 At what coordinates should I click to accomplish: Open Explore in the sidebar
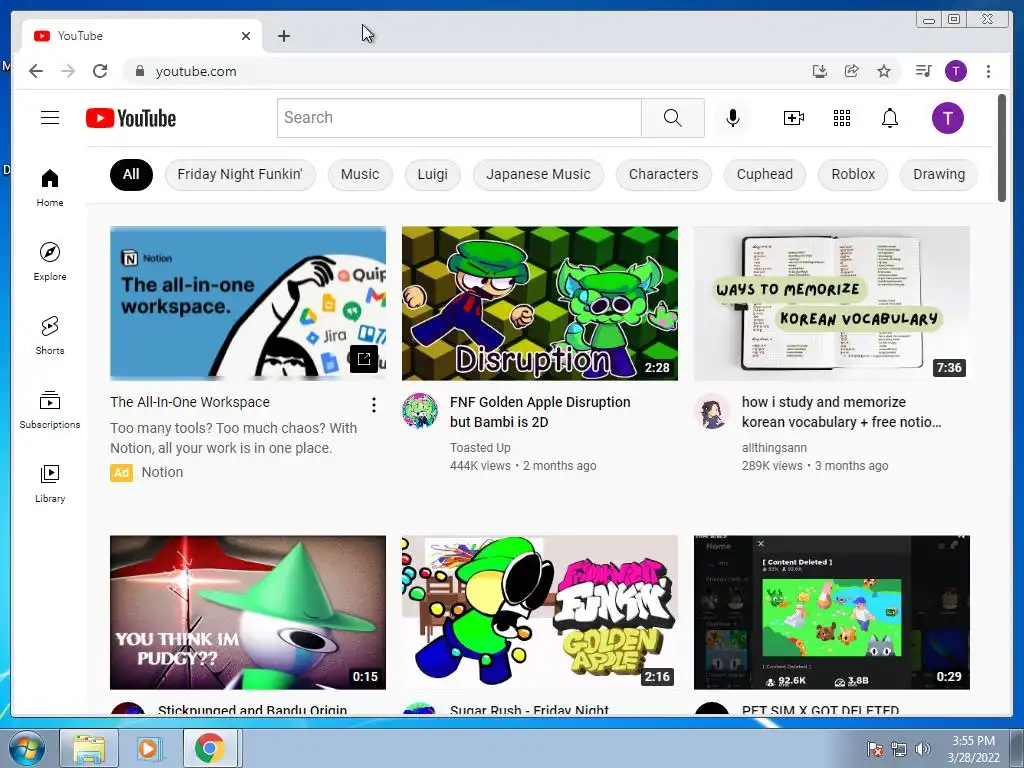(50, 262)
